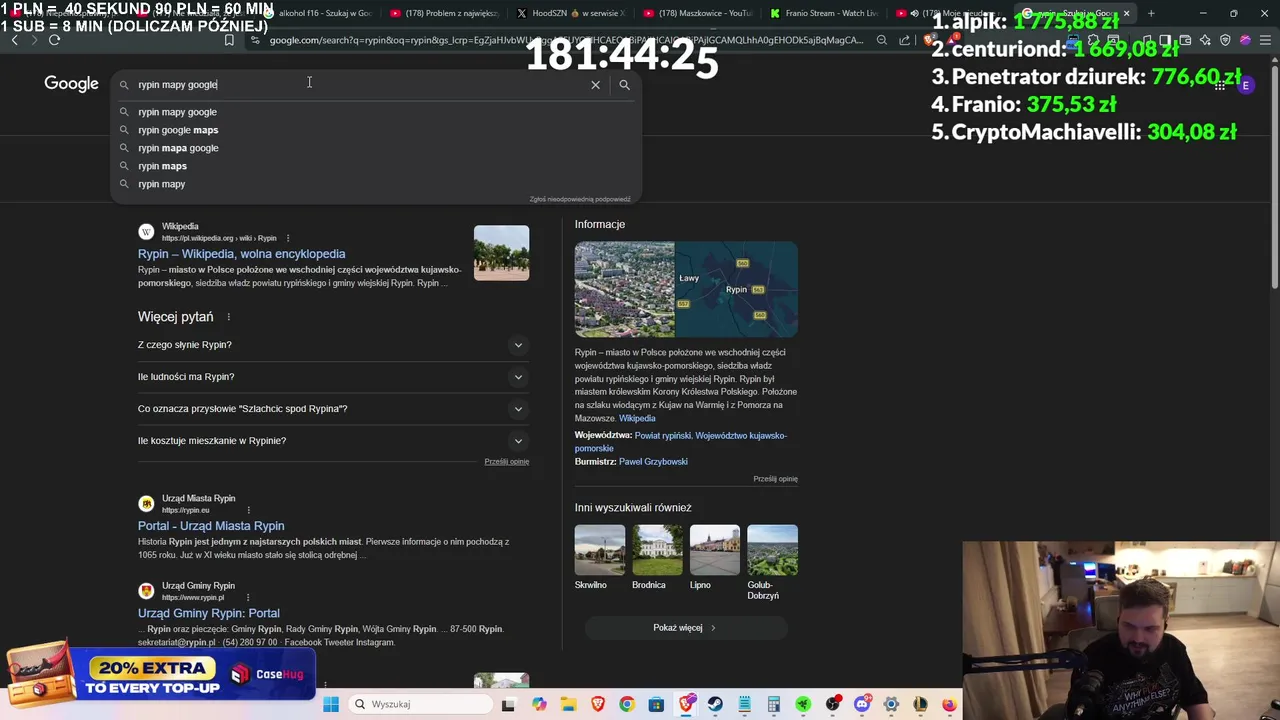The width and height of the screenshot is (1280, 720).
Task: Select suggestion 'rypin mapa google'
Action: [x=376, y=148]
